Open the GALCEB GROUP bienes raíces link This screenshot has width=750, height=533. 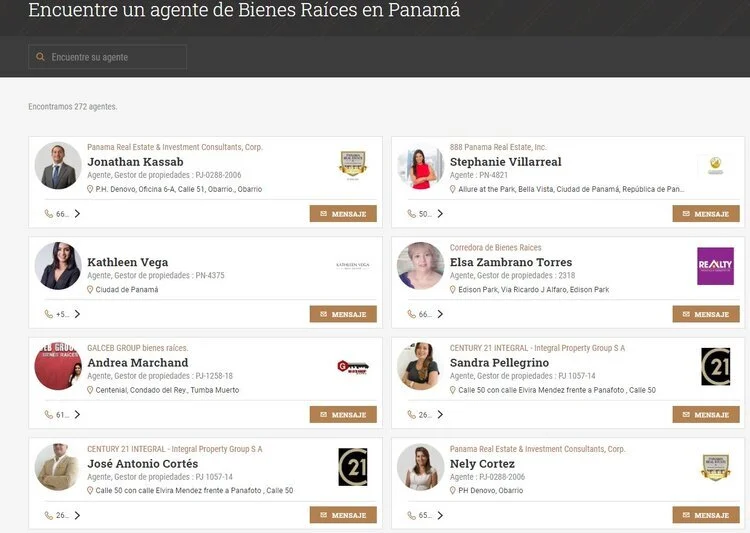pyautogui.click(x=138, y=348)
